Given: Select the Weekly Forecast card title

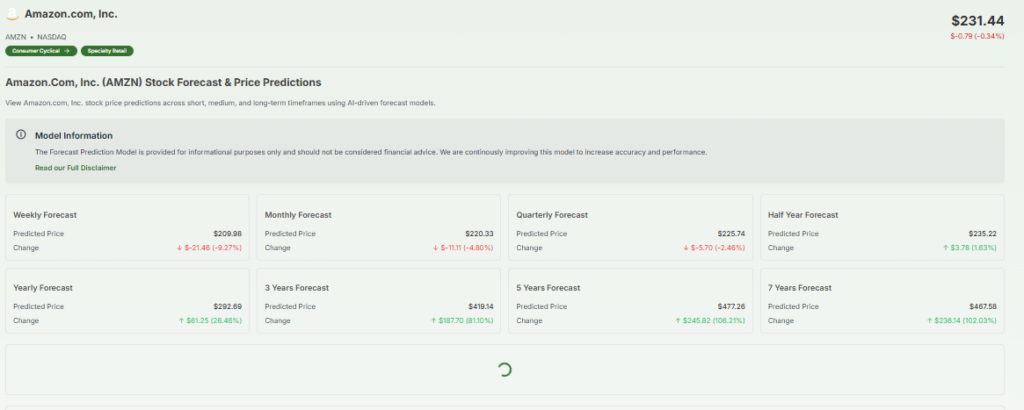Looking at the screenshot, I should (45, 215).
